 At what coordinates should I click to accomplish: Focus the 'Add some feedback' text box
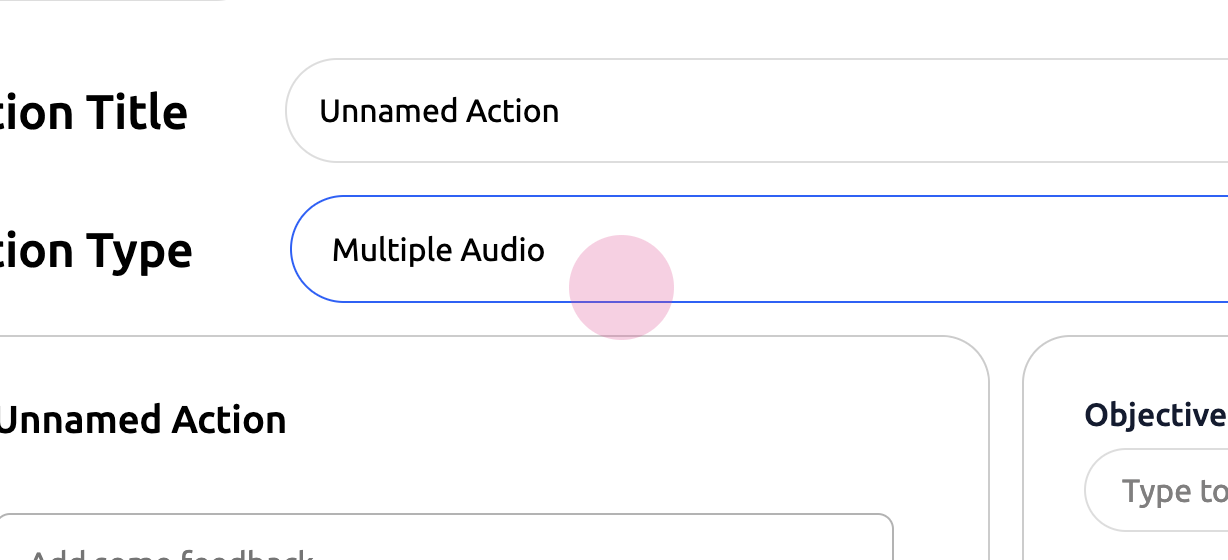pyautogui.click(x=445, y=540)
